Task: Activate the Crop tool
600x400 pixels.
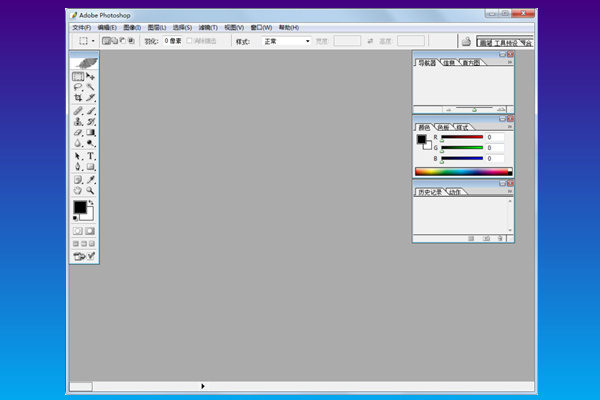Action: click(x=78, y=98)
